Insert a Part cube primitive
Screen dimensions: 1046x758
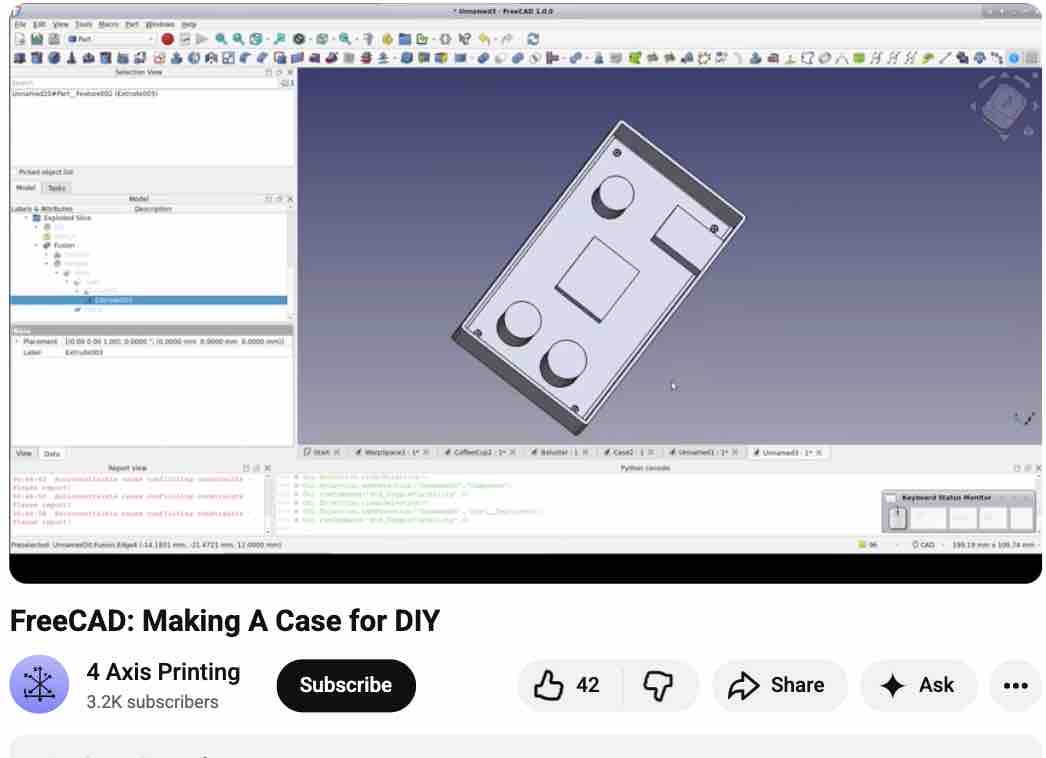(x=19, y=58)
